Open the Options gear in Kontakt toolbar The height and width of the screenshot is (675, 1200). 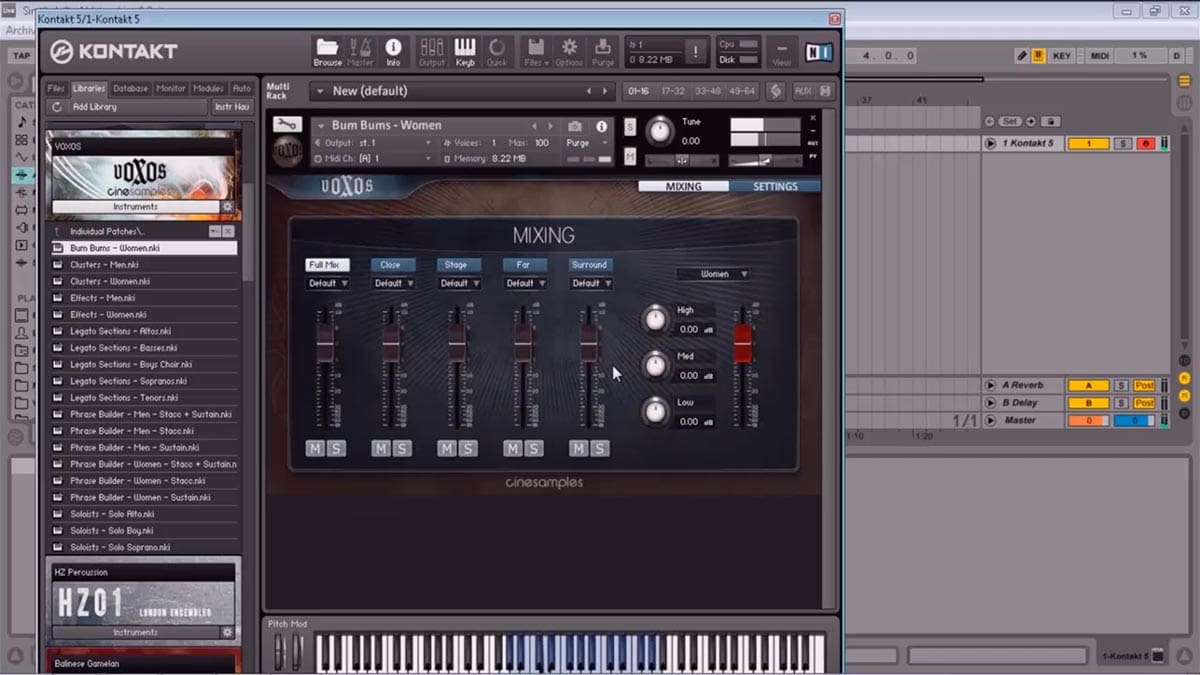point(569,52)
